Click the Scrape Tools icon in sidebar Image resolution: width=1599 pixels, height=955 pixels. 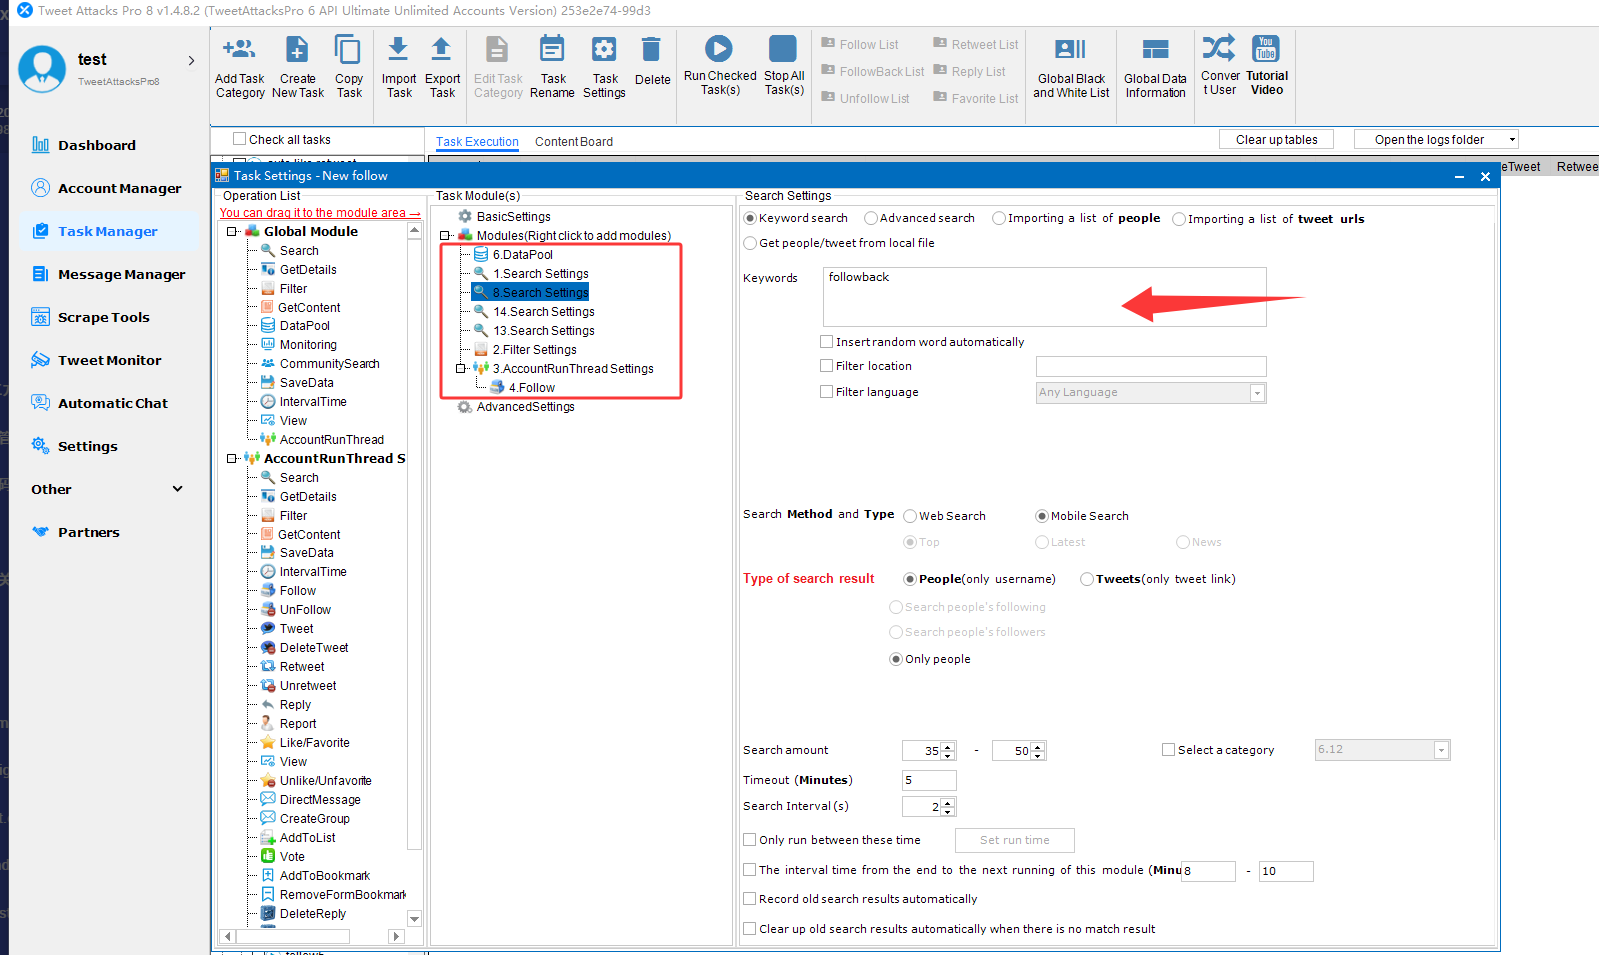(40, 317)
